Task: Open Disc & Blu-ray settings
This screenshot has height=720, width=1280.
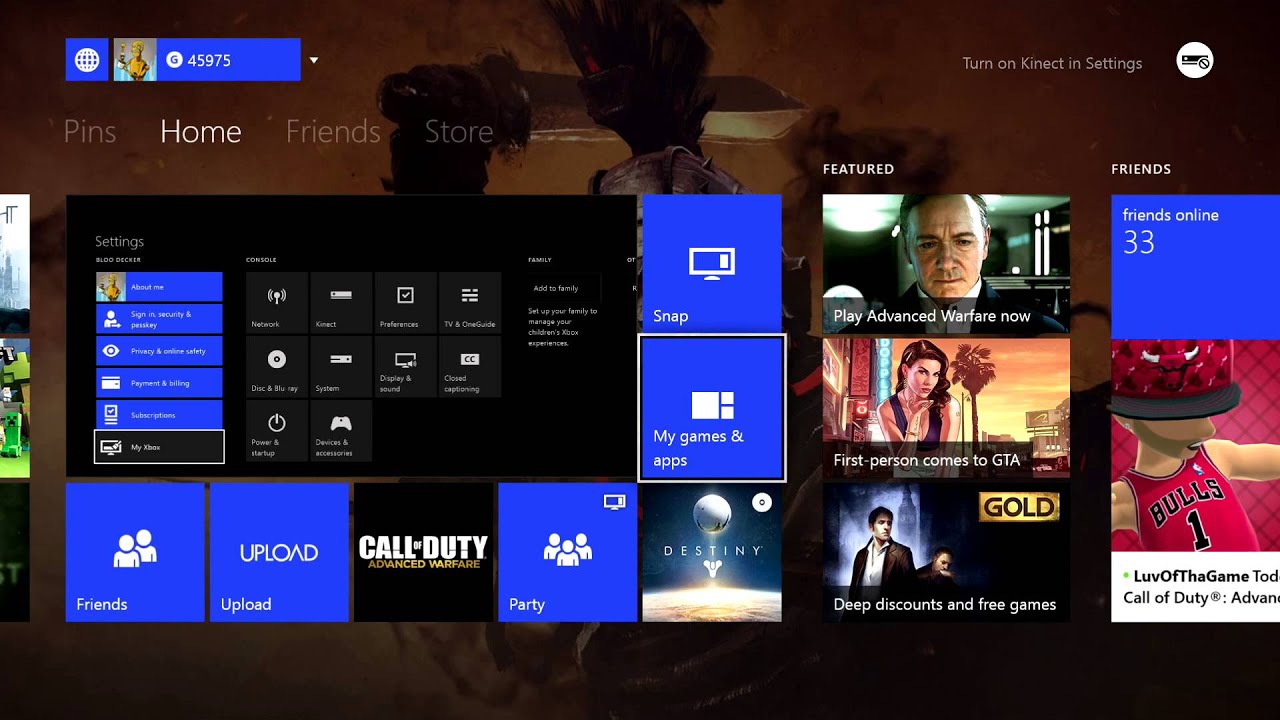Action: click(x=277, y=366)
